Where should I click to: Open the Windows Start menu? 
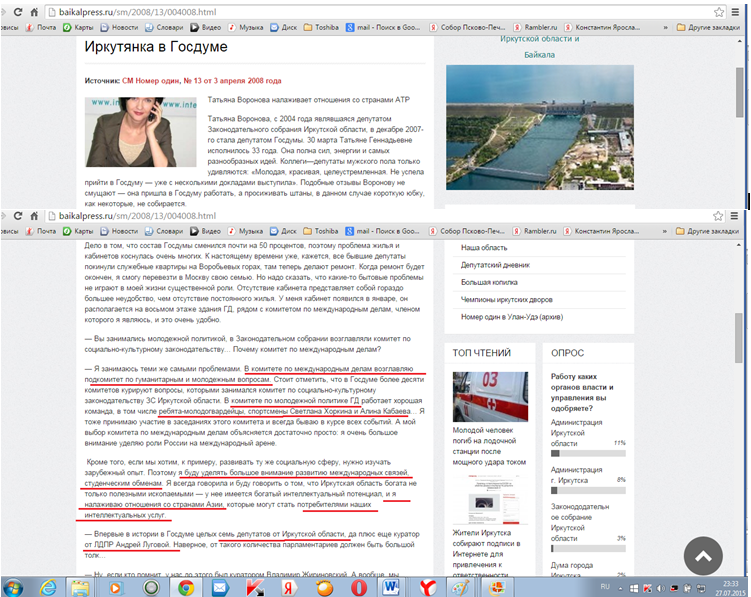[13, 587]
